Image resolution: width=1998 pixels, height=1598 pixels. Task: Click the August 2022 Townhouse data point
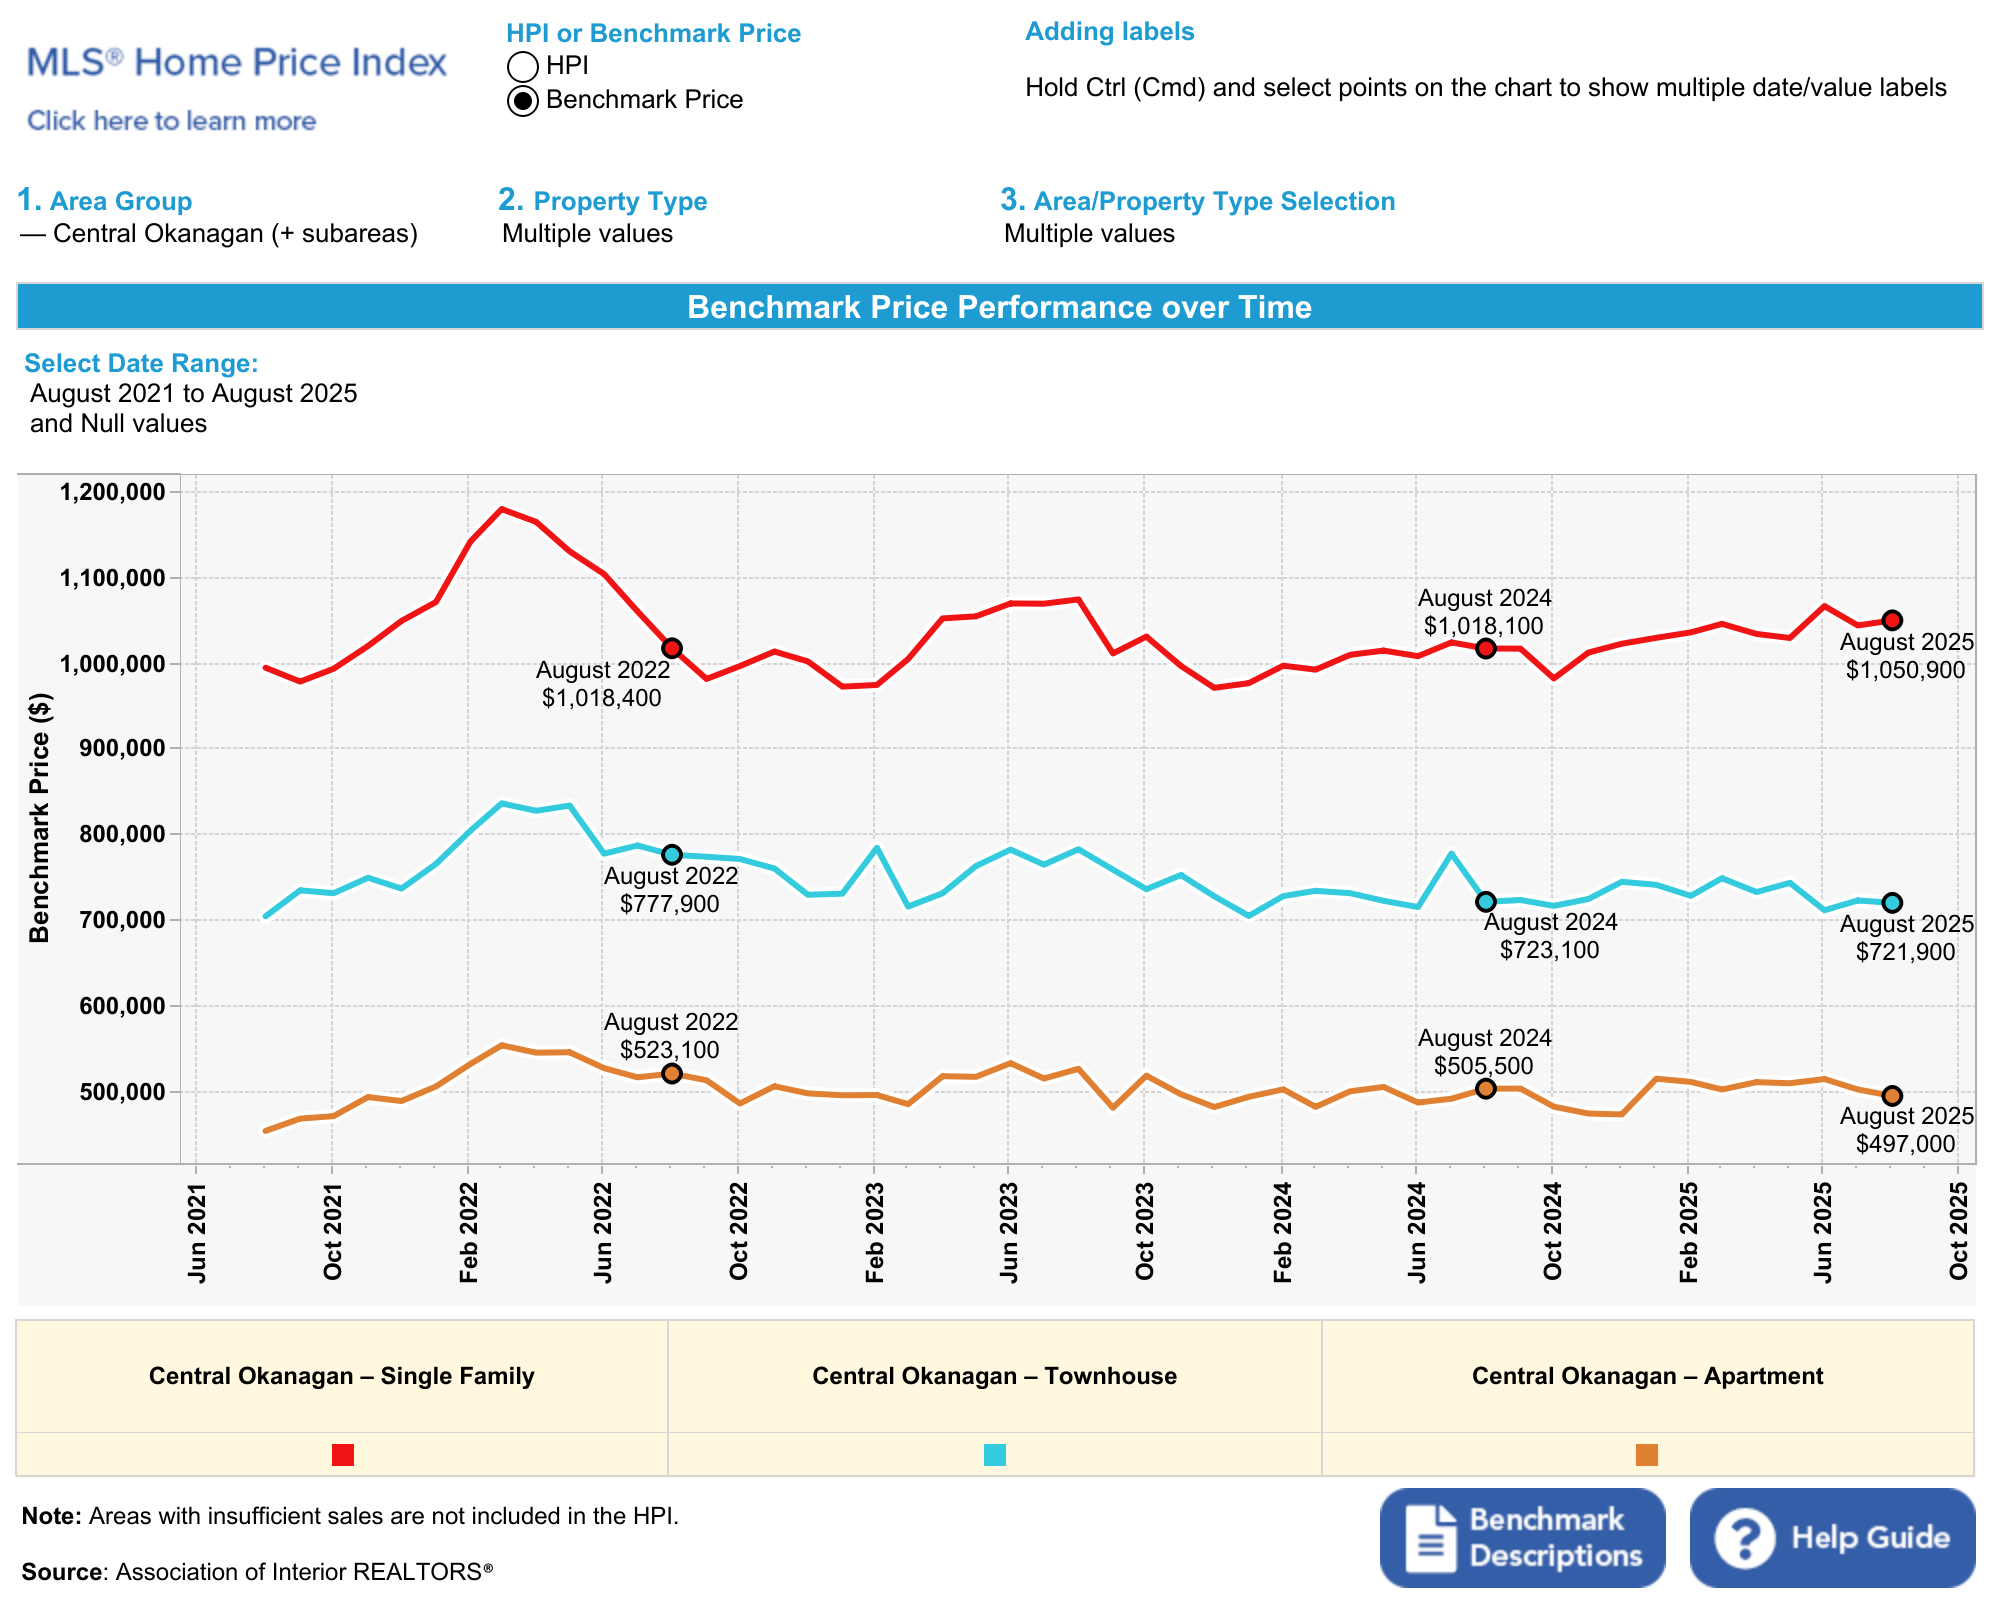coord(672,855)
